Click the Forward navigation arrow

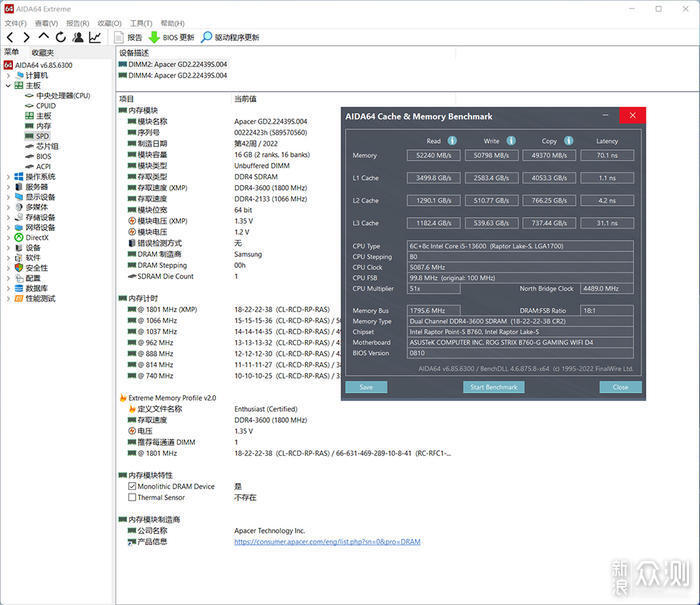tap(27, 38)
